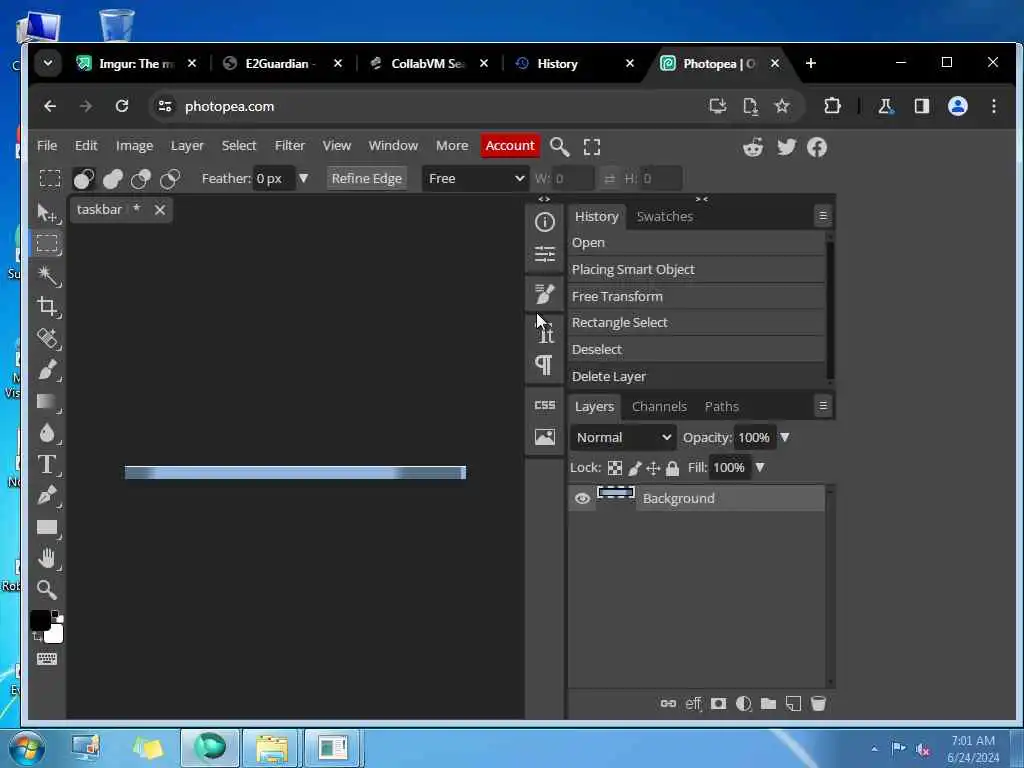The height and width of the screenshot is (768, 1024).
Task: Open Photopea Facebook link icon
Action: point(817,147)
